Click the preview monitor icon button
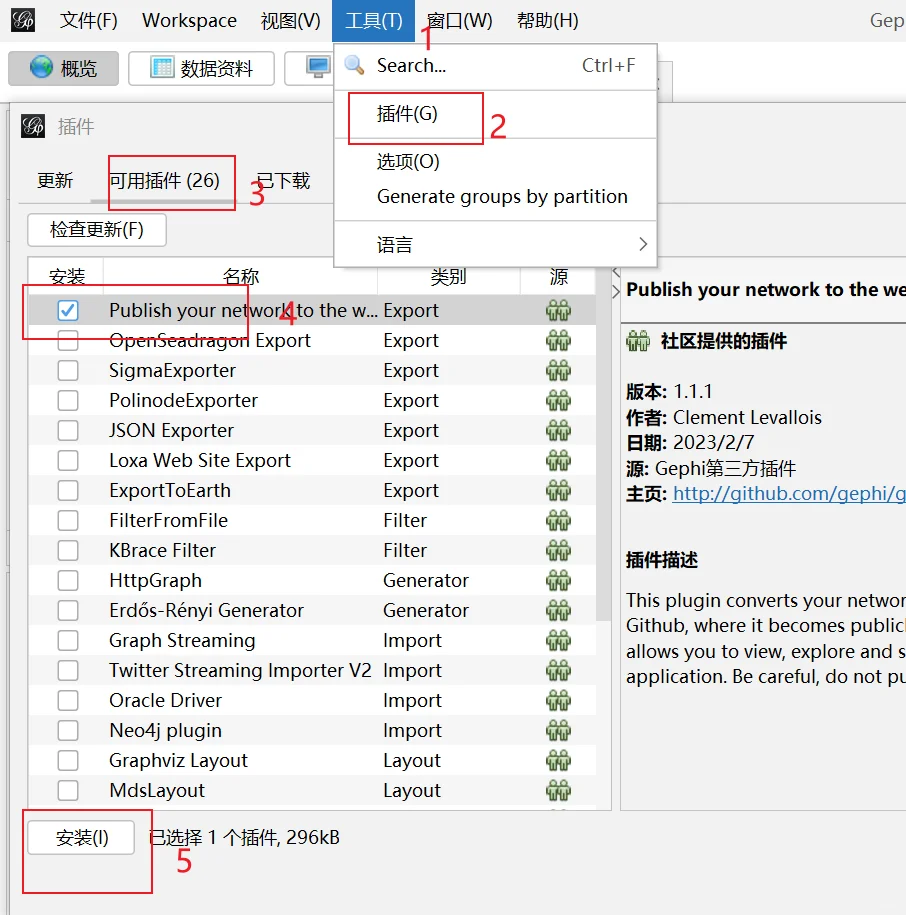 pos(318,68)
